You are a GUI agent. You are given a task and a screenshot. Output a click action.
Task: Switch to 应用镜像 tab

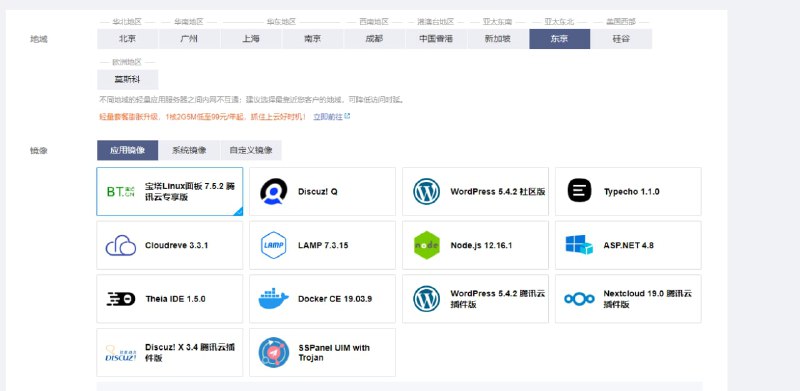[x=128, y=150]
